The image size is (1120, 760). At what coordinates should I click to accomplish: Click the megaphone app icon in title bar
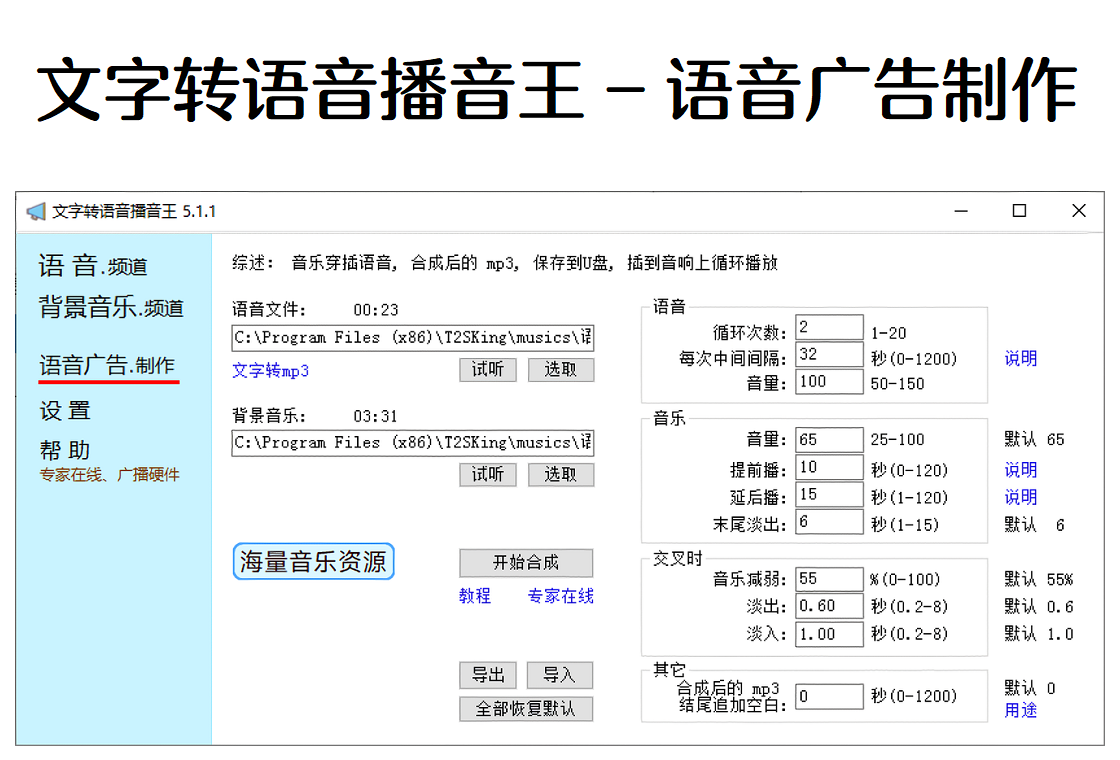(x=36, y=211)
